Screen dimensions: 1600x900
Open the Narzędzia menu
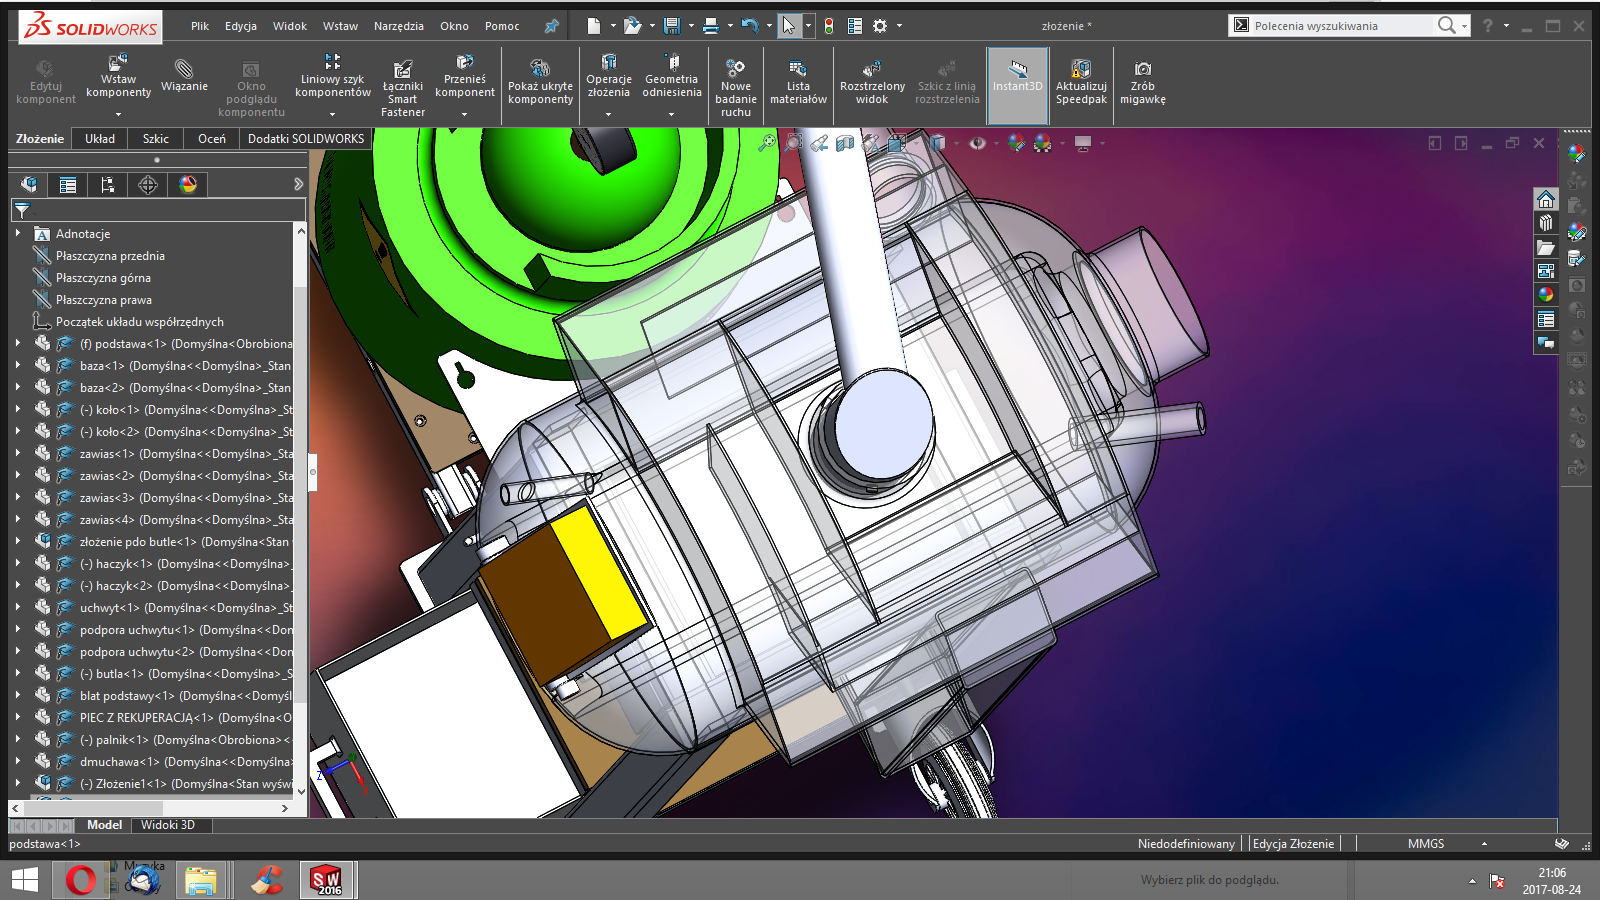tap(401, 26)
